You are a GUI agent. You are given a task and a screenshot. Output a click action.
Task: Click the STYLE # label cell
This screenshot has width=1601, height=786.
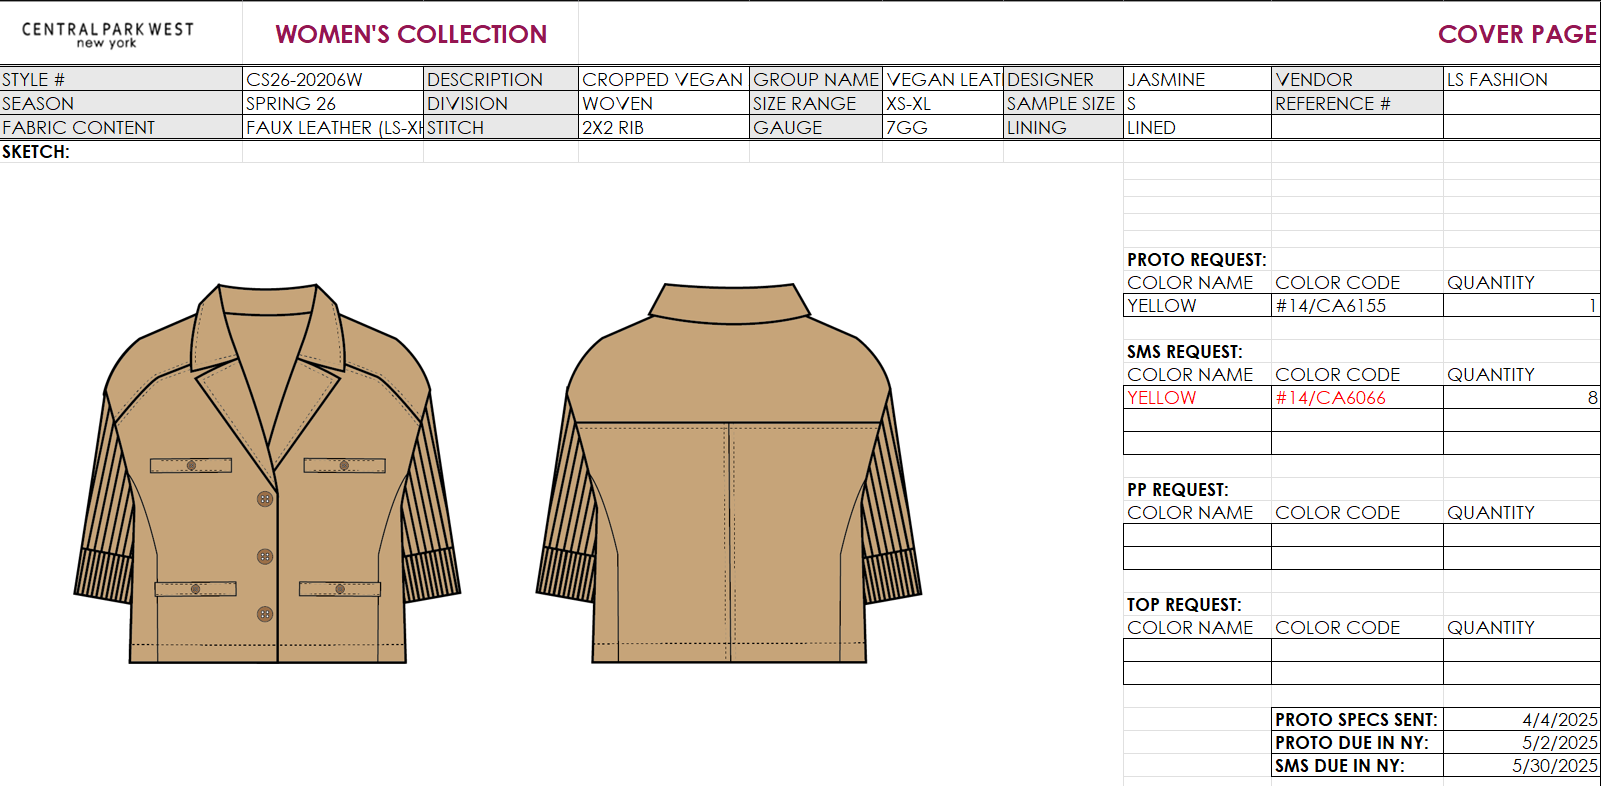(121, 79)
